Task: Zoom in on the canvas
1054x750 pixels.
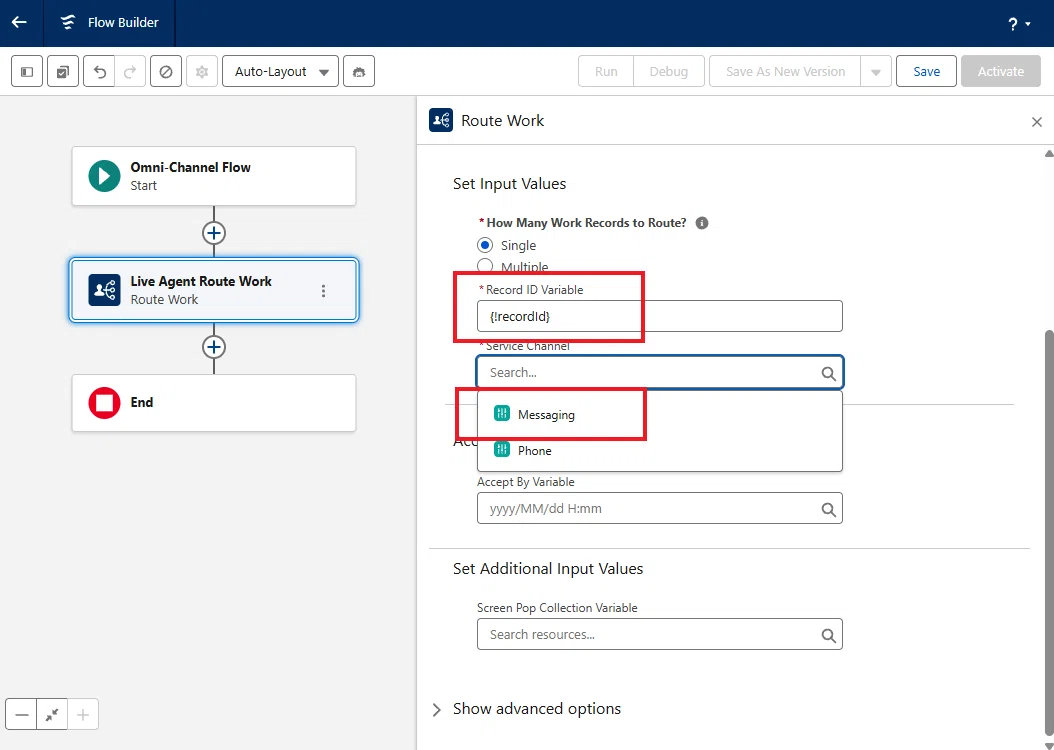Action: (x=83, y=714)
